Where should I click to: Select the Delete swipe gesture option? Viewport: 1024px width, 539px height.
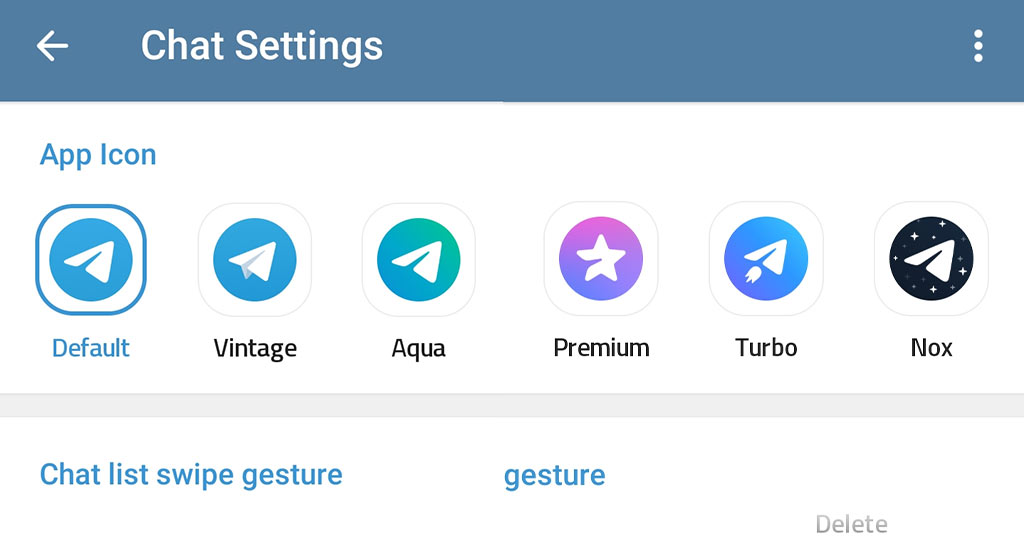pos(851,524)
